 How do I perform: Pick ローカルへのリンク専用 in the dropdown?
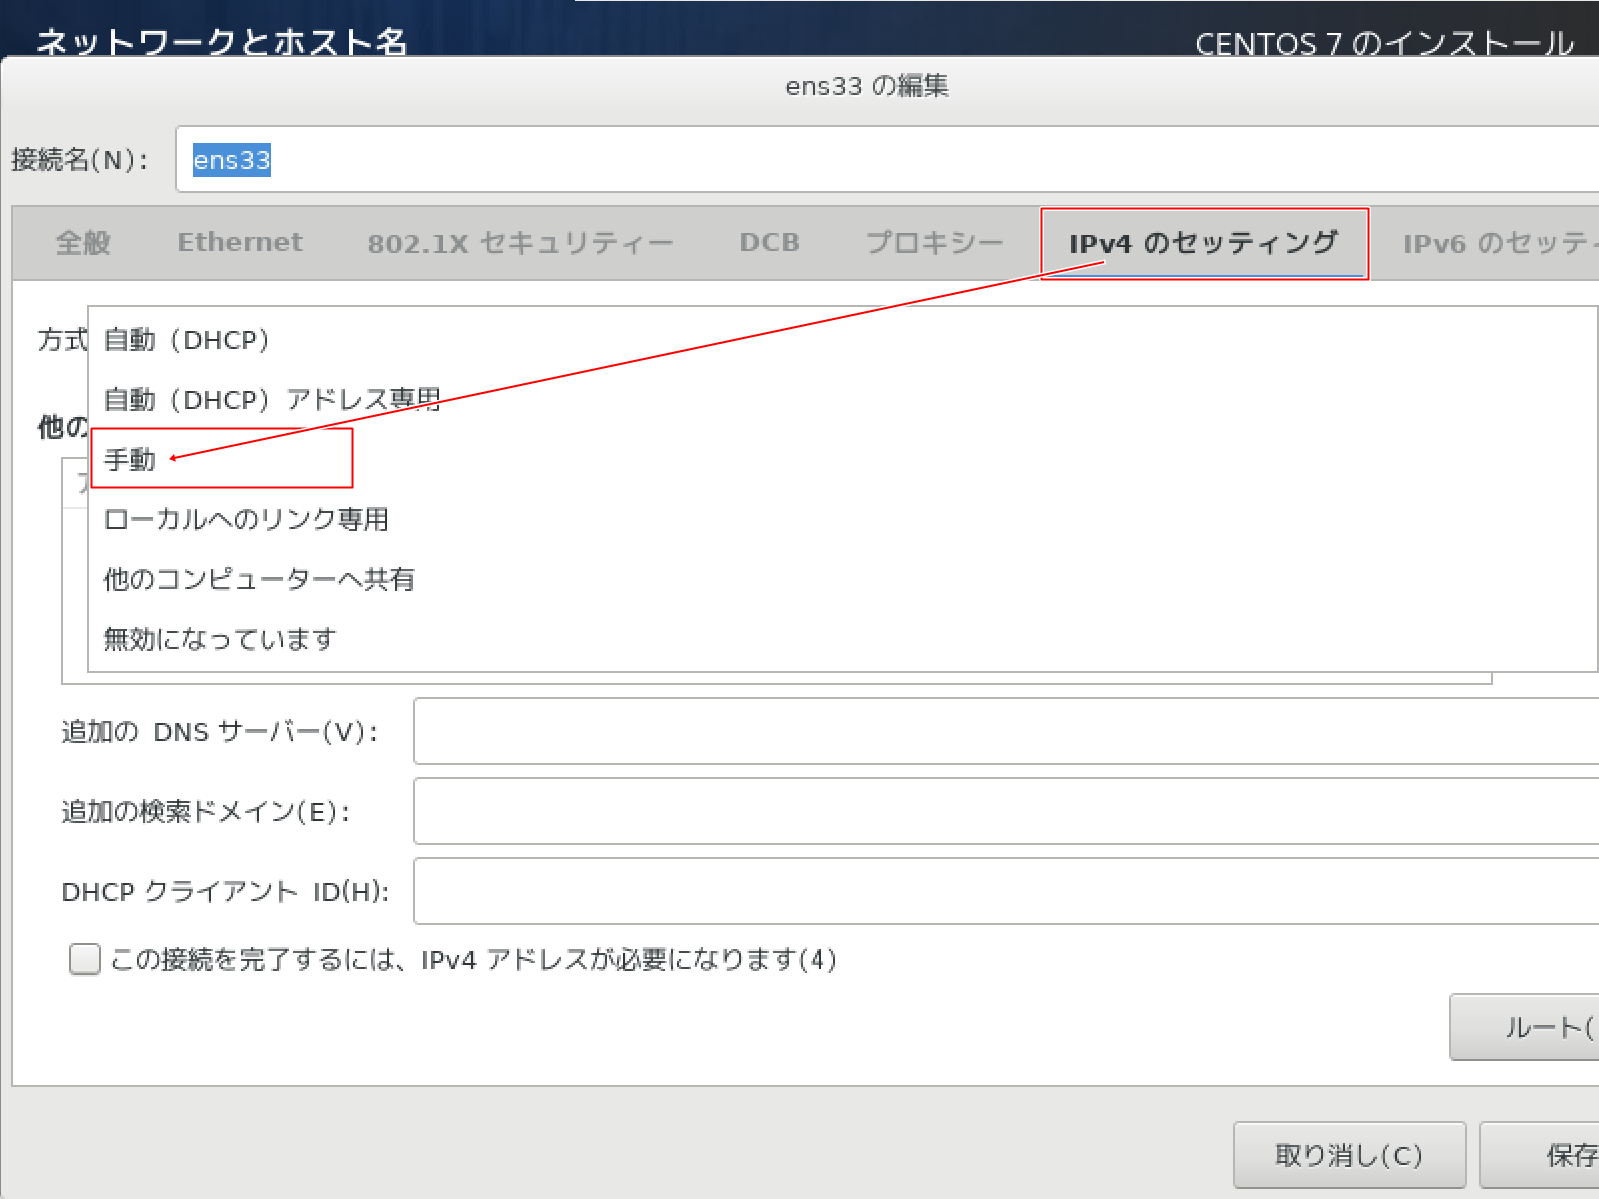(x=246, y=520)
